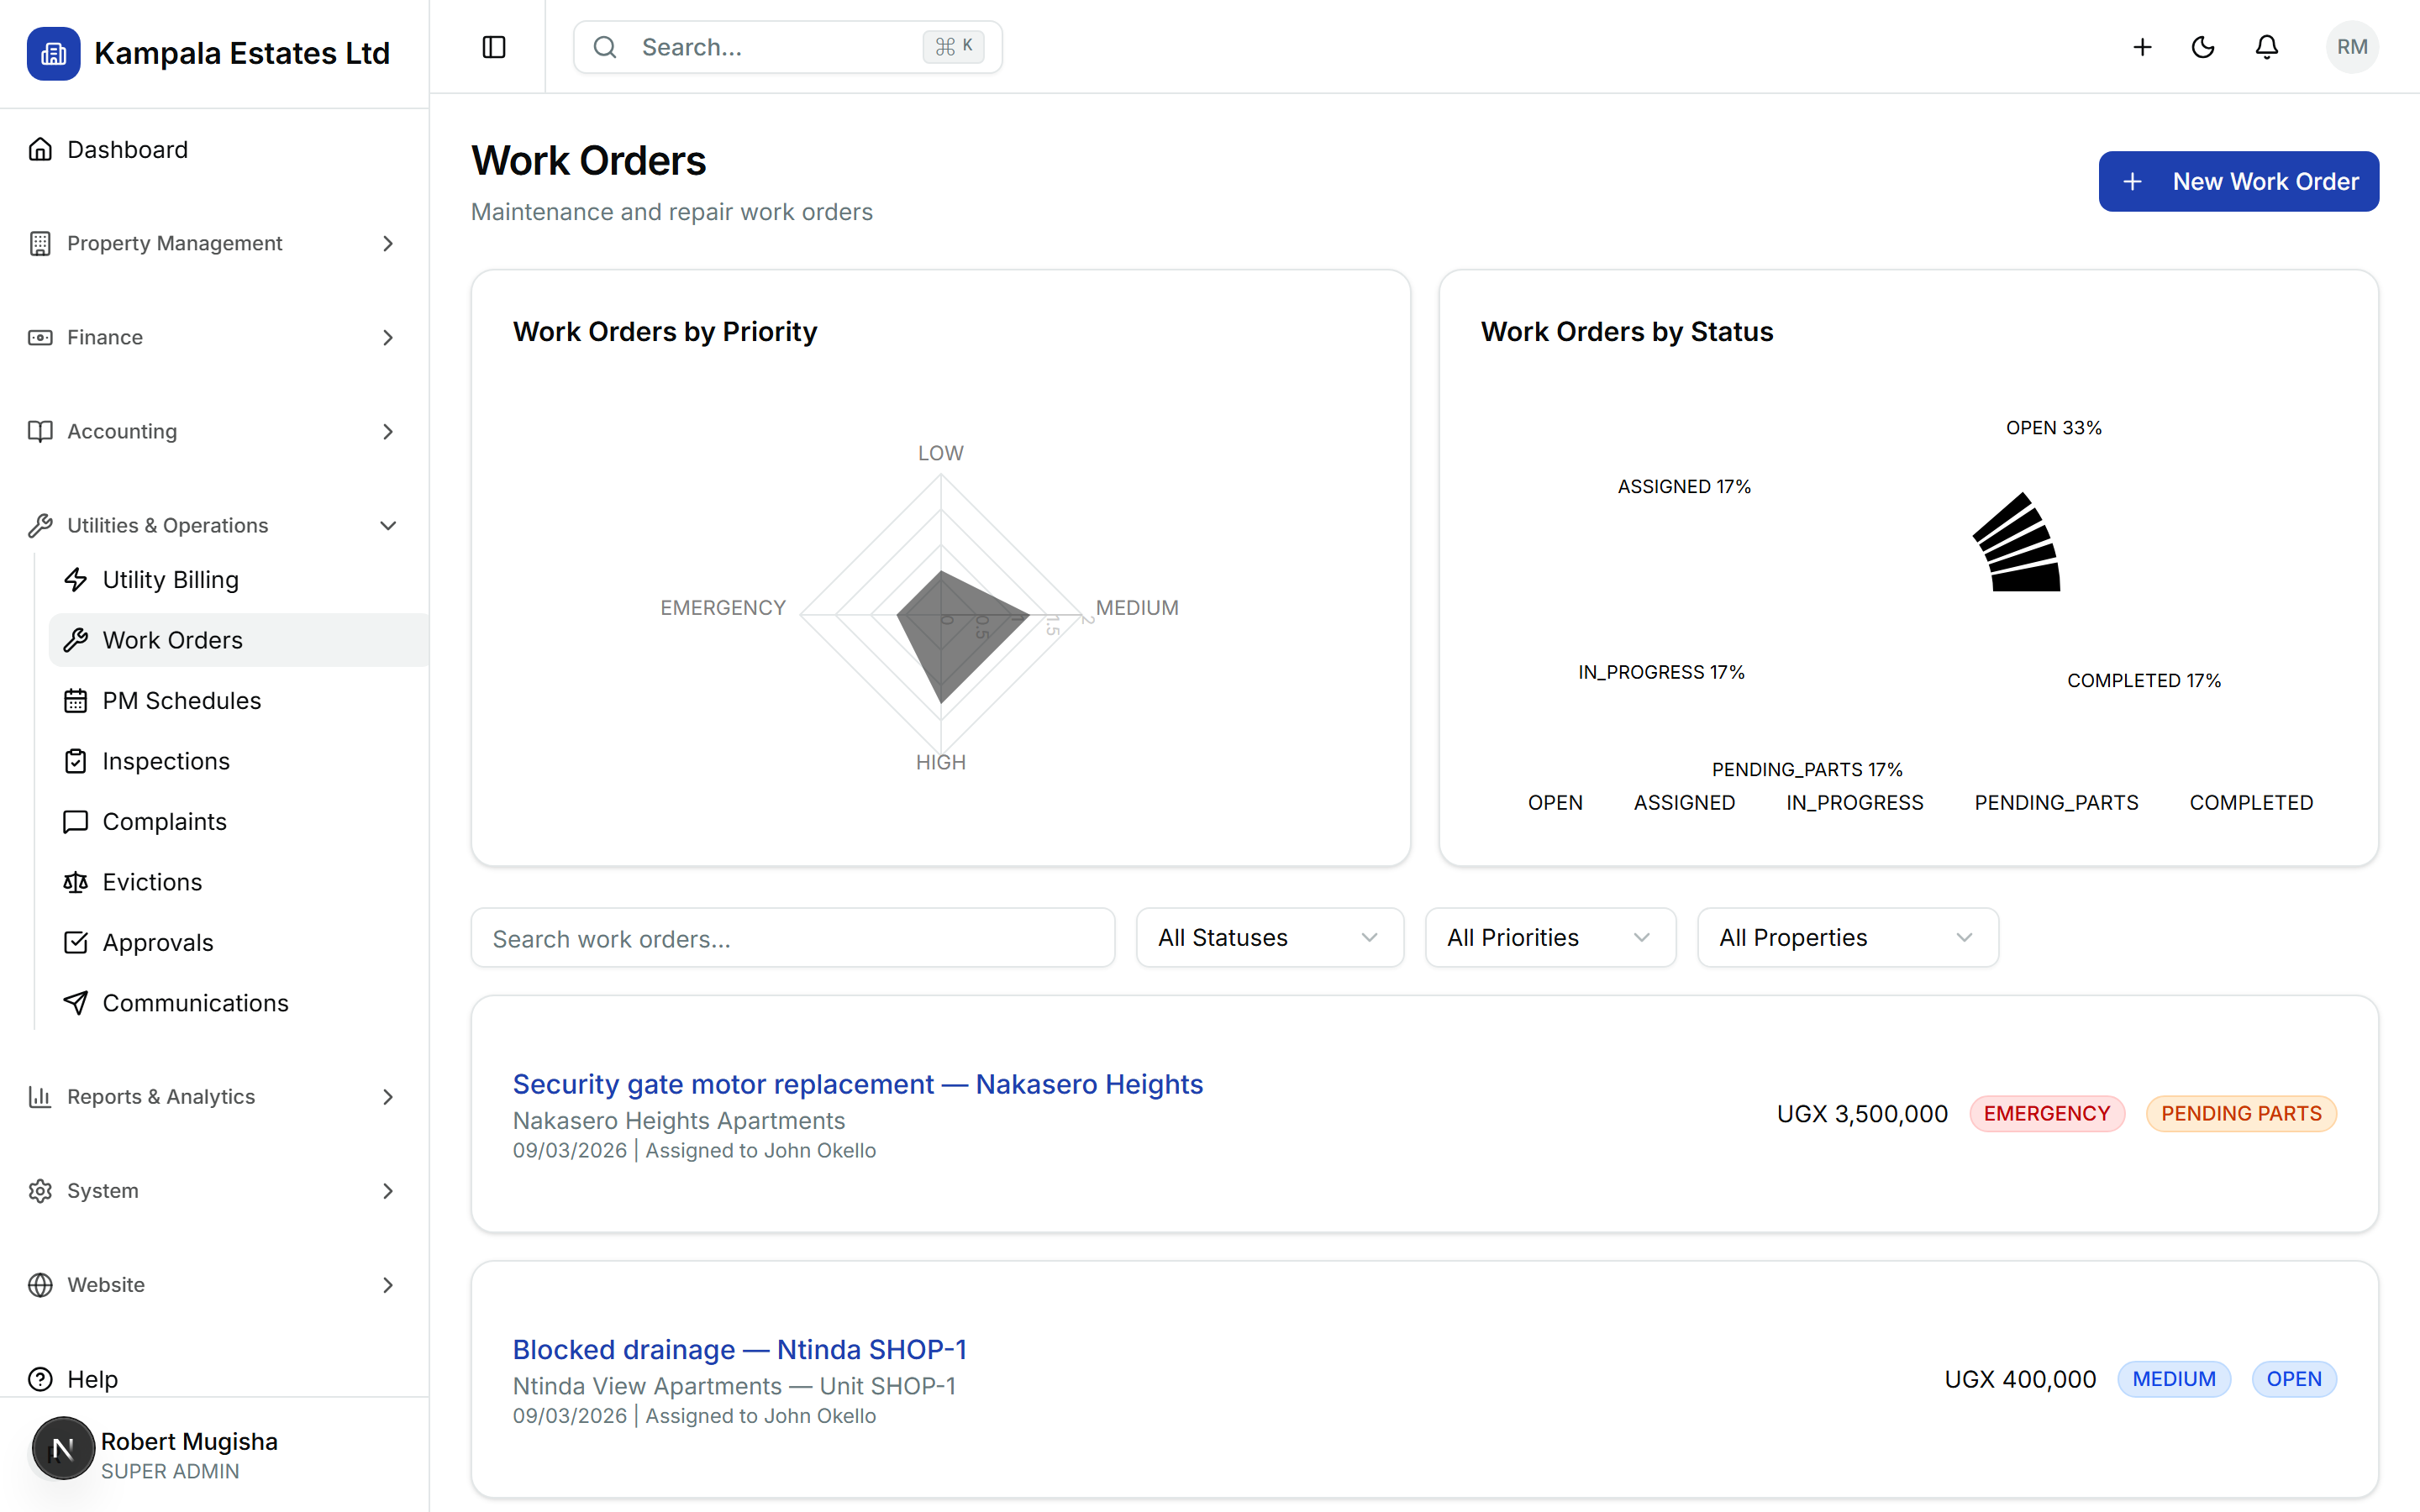This screenshot has width=2420, height=1512.
Task: Expand the Website section chevron
Action: pos(388,1285)
